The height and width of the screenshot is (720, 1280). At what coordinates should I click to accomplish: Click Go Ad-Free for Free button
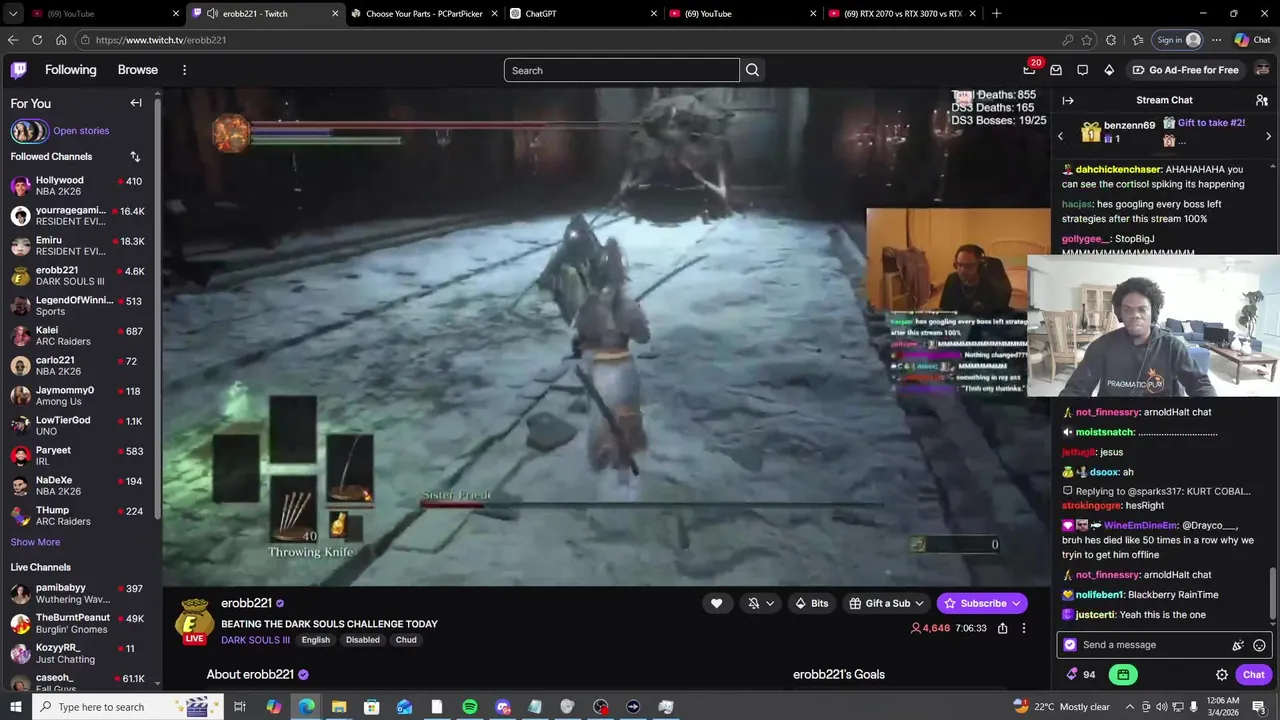[1185, 70]
